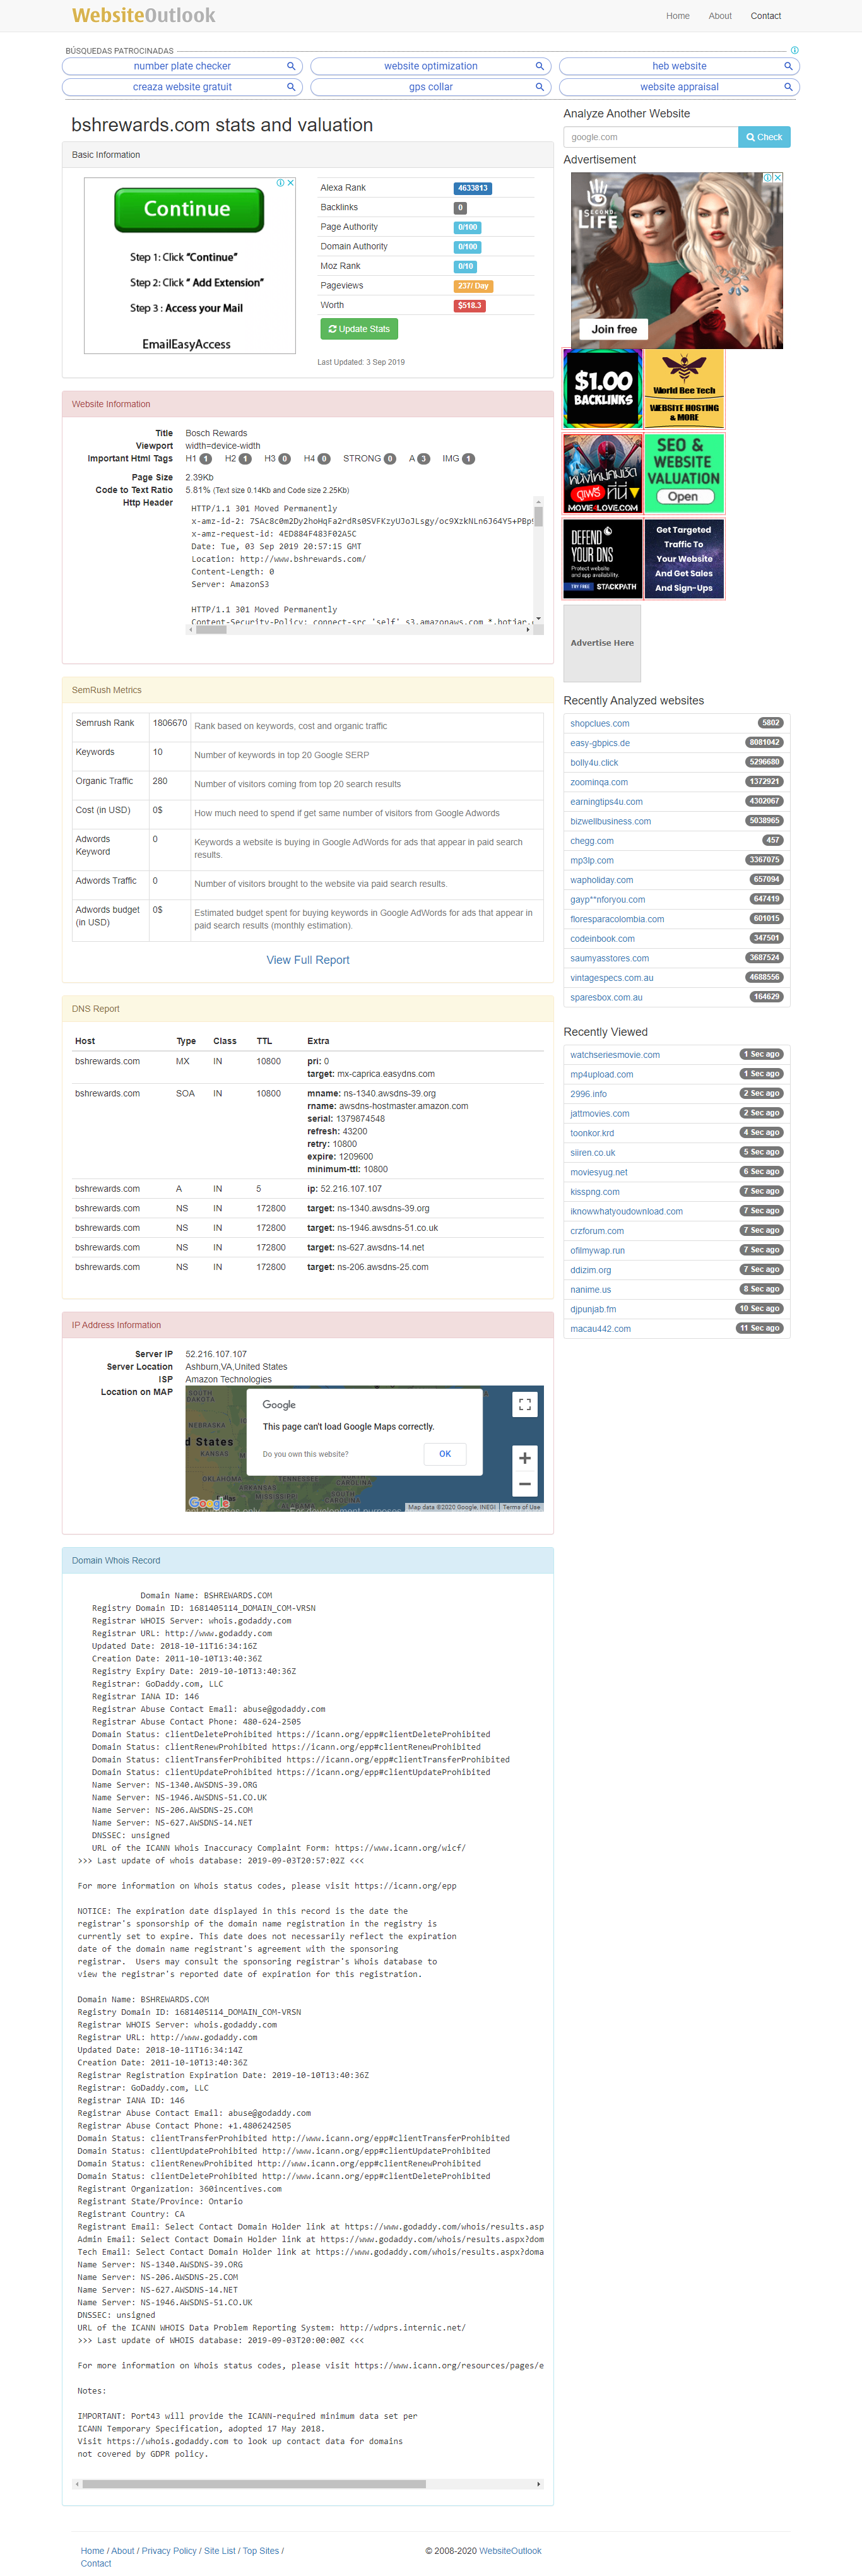Viewport: 862px width, 2576px height.
Task: Open the $1.00 Backlinks ad thumbnail
Action: tap(603, 388)
